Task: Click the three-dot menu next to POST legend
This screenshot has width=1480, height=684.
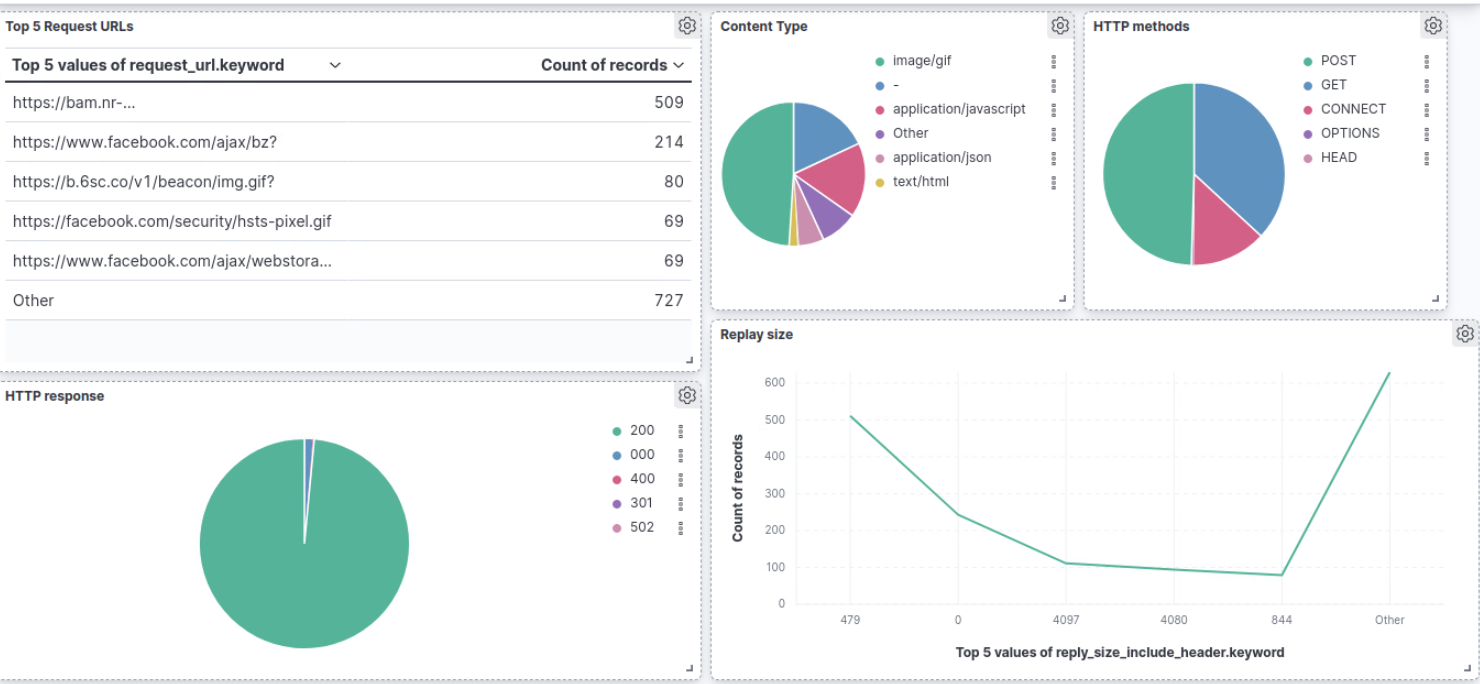Action: coord(1427,60)
